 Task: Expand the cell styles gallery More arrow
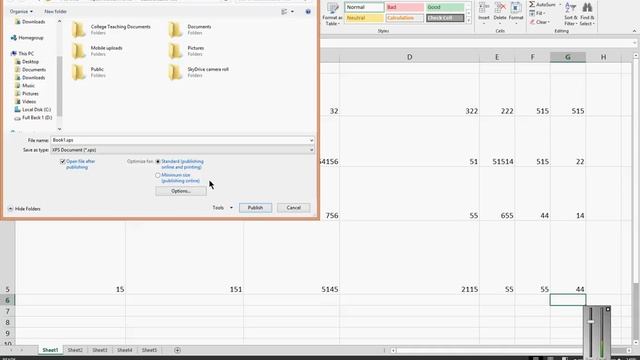(x=468, y=20)
